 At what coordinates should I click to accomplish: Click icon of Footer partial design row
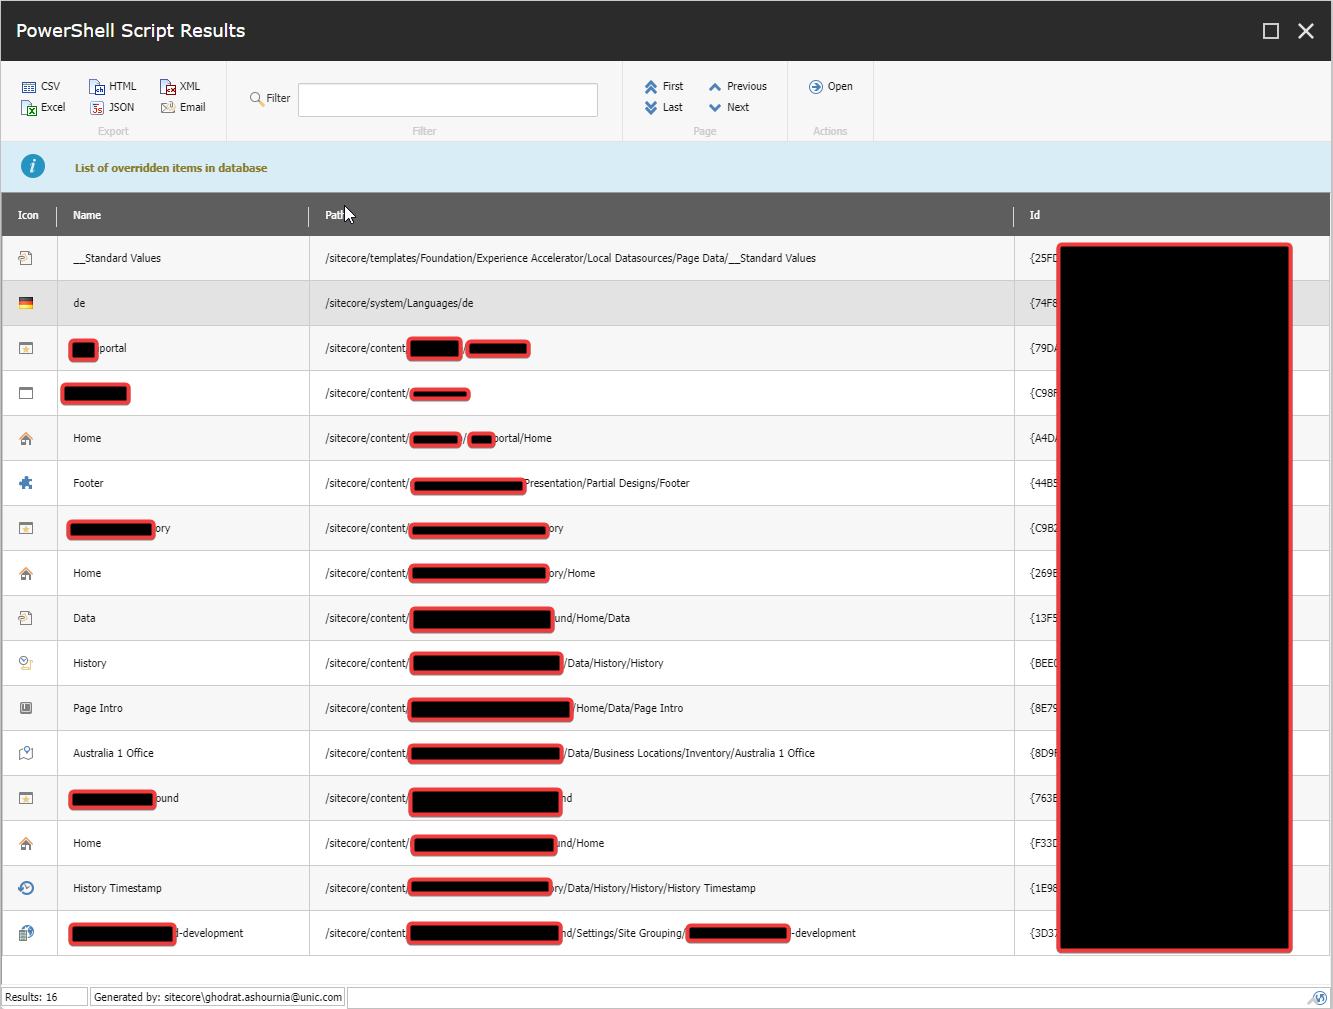coord(26,483)
